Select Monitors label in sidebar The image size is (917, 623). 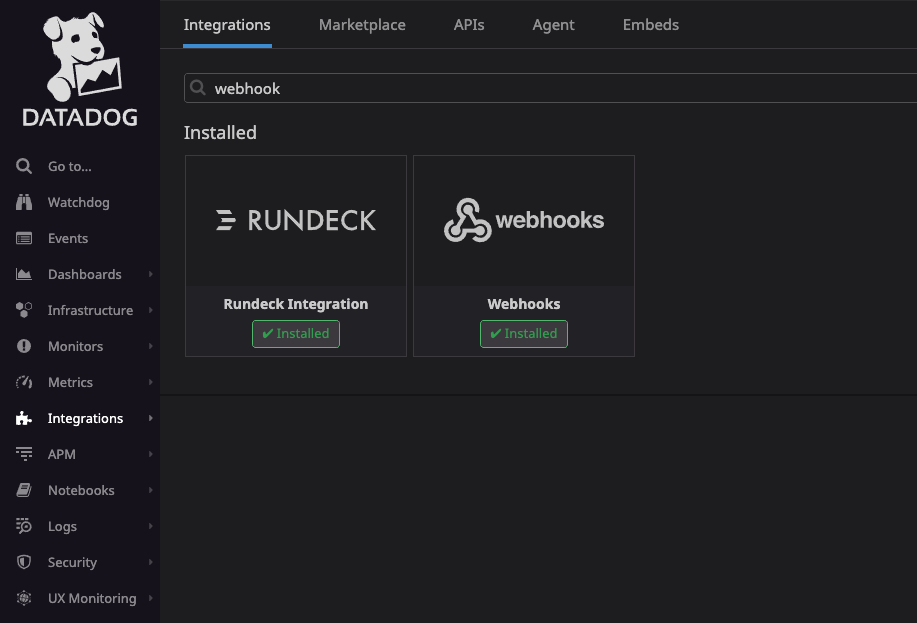click(x=75, y=346)
